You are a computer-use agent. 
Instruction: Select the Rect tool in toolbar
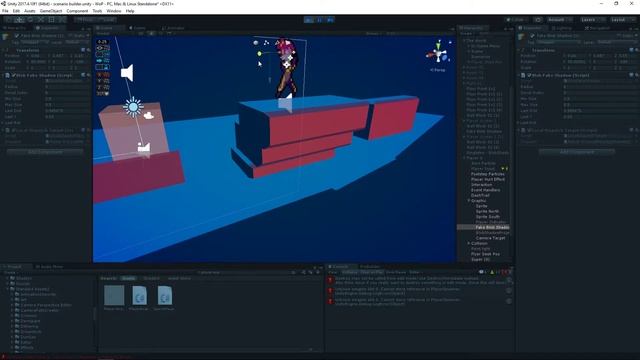(x=51, y=20)
